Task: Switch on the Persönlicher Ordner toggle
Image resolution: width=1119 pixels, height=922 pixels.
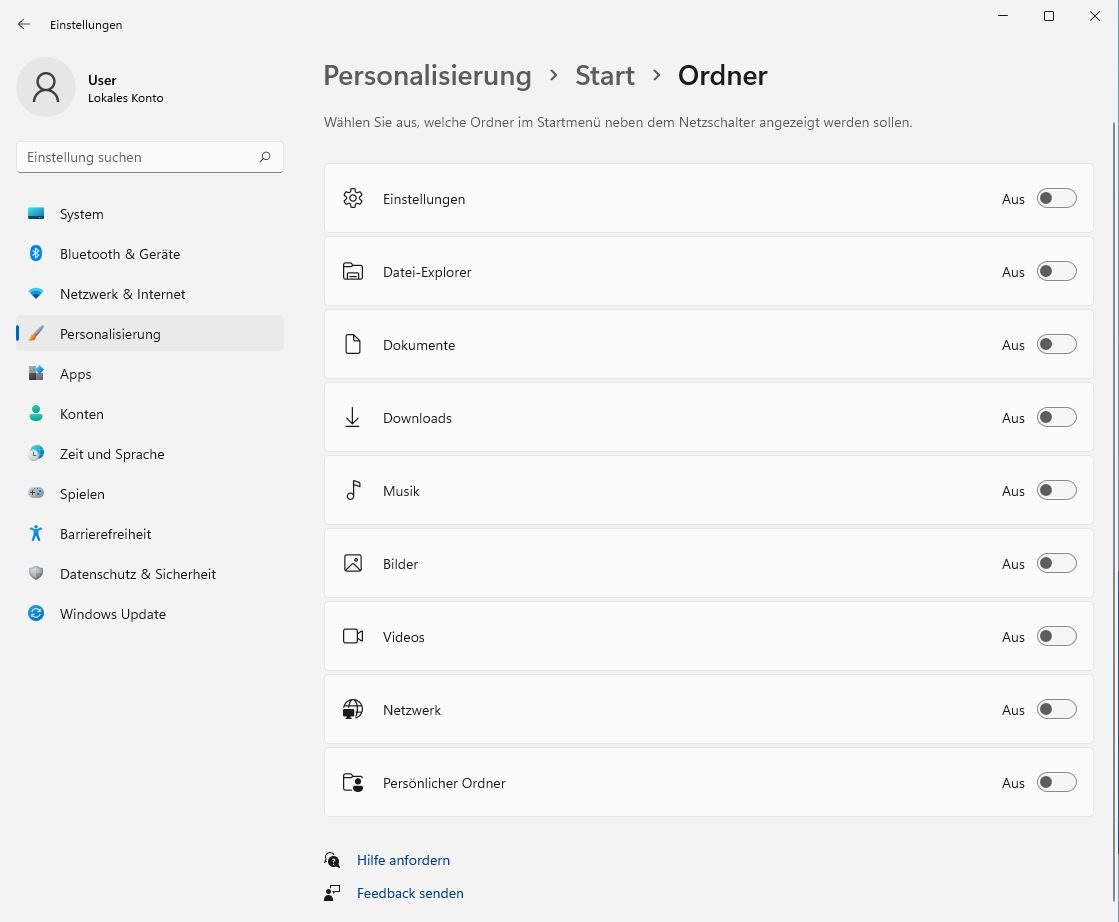Action: click(1056, 782)
